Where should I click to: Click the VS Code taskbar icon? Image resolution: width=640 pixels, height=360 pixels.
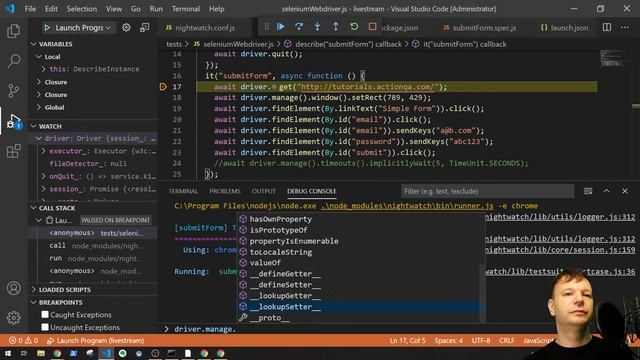[x=106, y=353]
